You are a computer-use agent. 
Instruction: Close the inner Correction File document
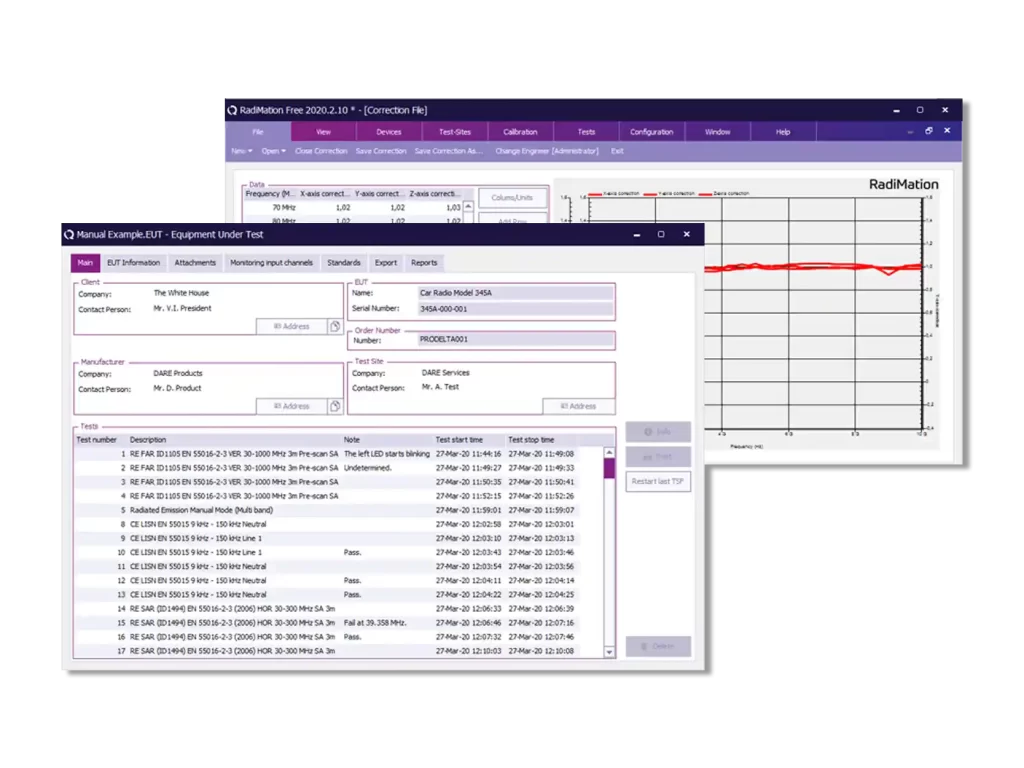(947, 131)
